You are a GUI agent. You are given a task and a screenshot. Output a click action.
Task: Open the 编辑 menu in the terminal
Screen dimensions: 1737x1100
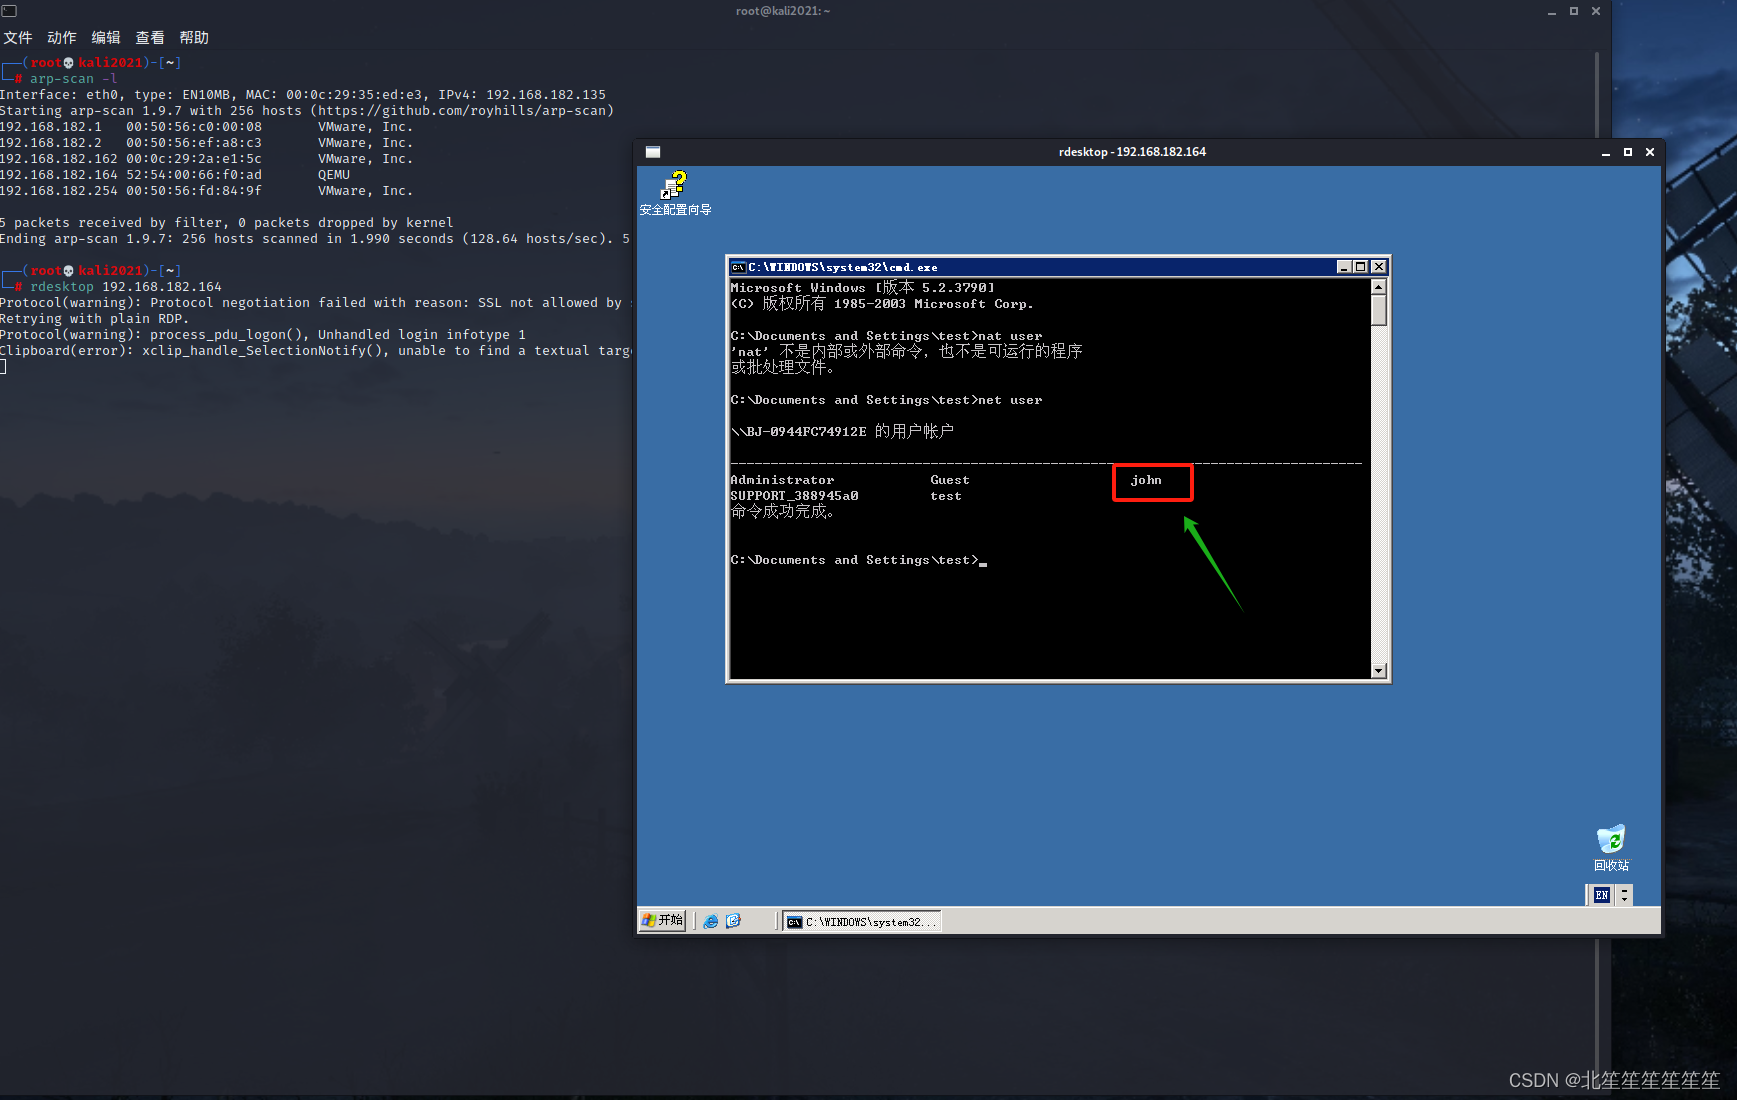click(106, 37)
